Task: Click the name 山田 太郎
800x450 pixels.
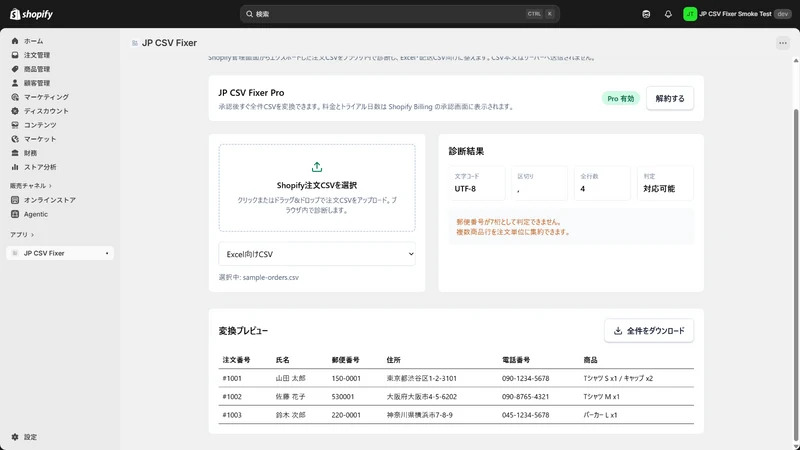Action: [291, 378]
